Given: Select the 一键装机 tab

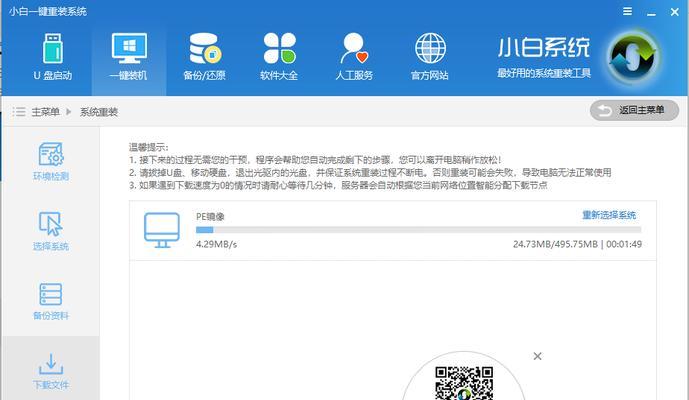Looking at the screenshot, I should coord(129,57).
